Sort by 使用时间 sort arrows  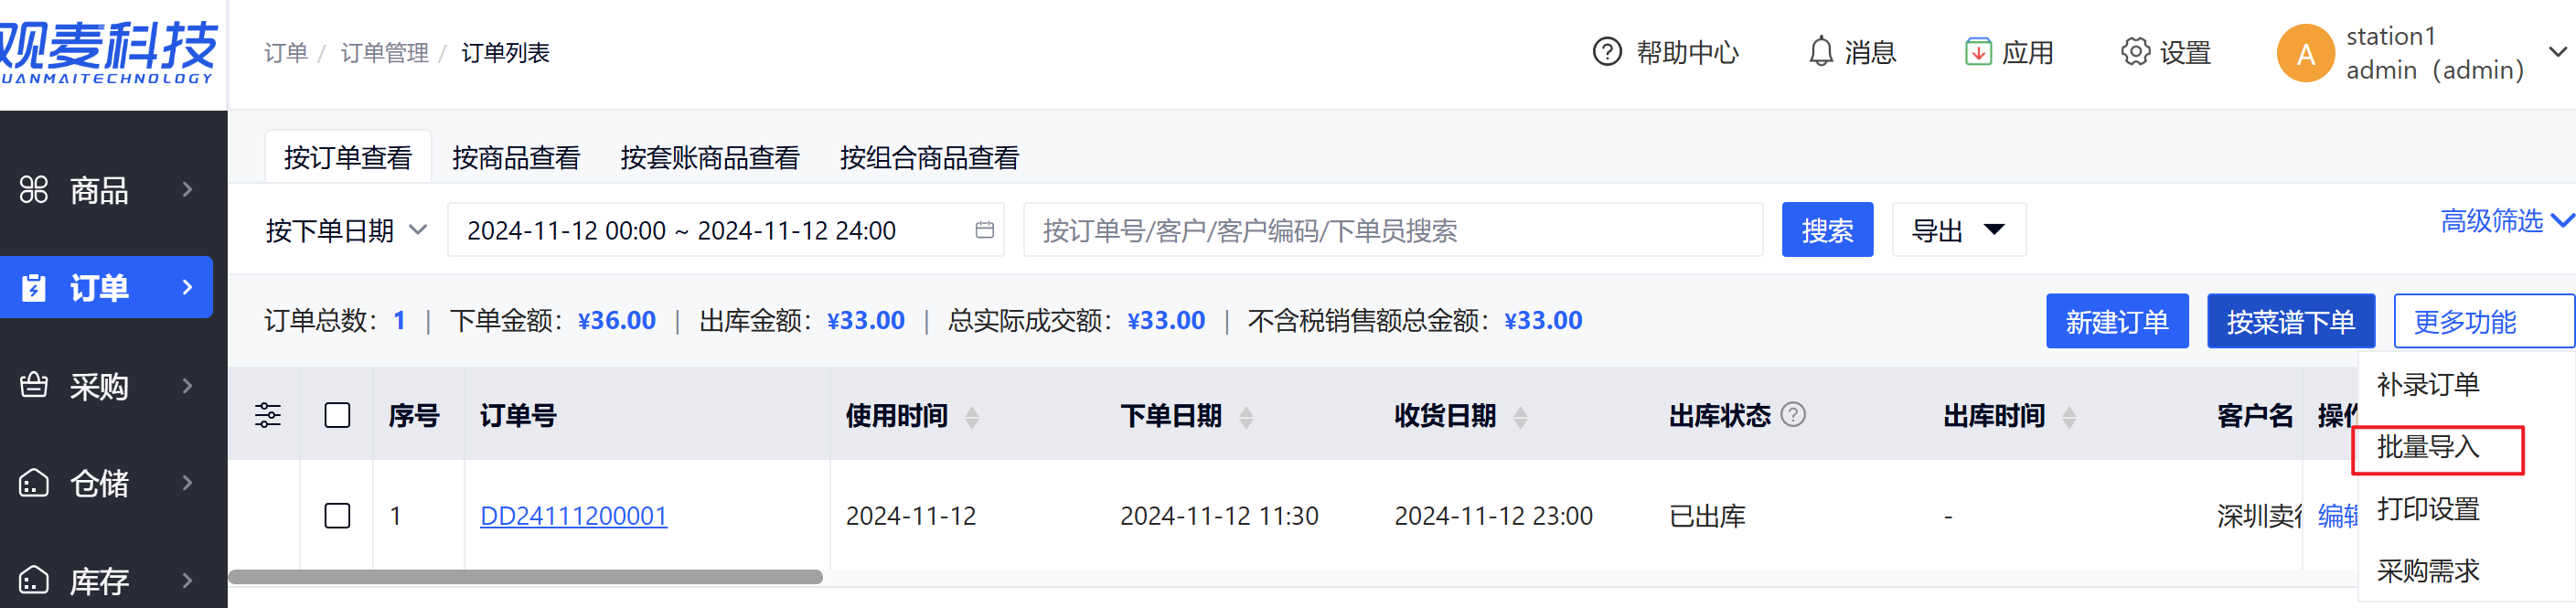pos(972,416)
